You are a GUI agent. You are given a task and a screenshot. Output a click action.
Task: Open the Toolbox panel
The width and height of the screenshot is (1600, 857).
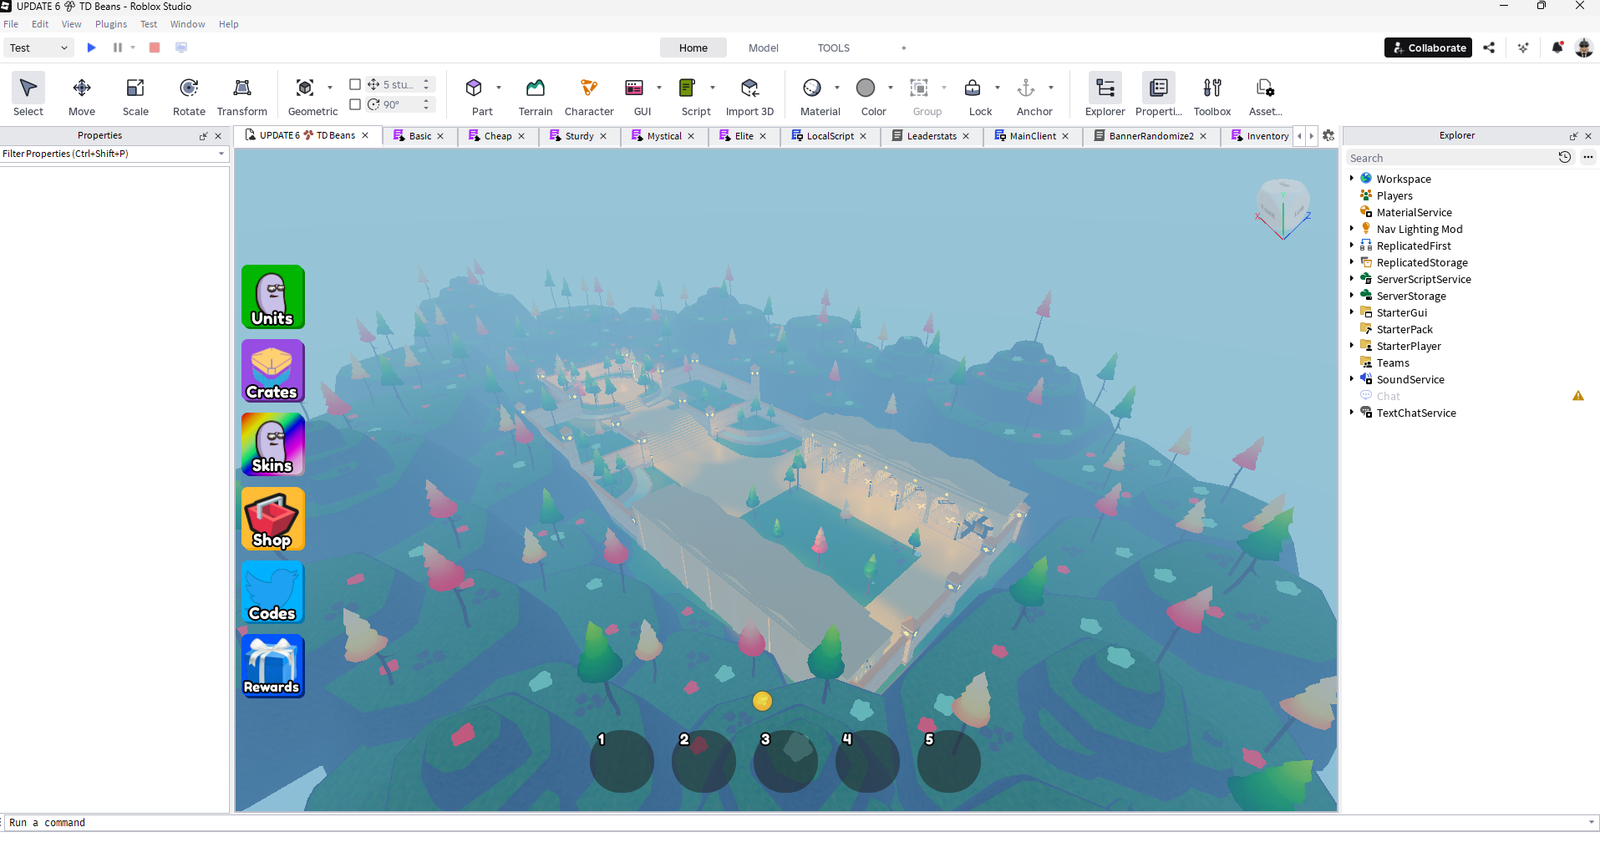click(1212, 96)
